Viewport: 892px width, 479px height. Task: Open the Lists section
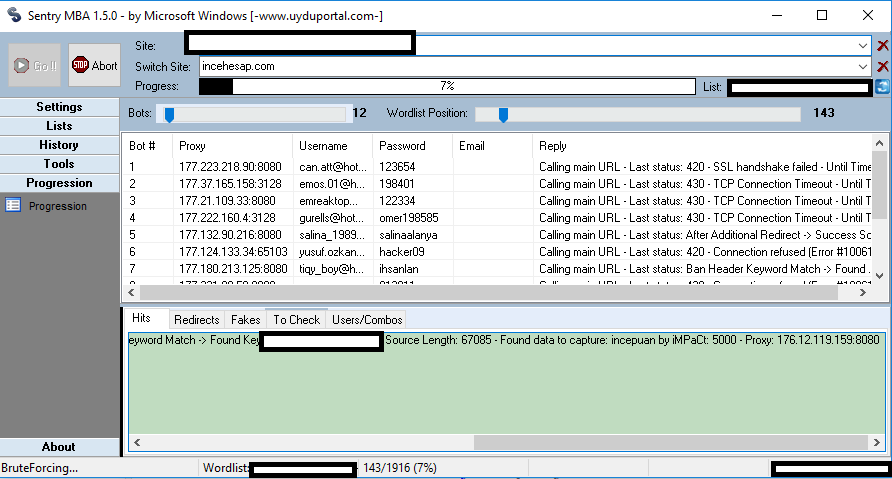pos(59,126)
